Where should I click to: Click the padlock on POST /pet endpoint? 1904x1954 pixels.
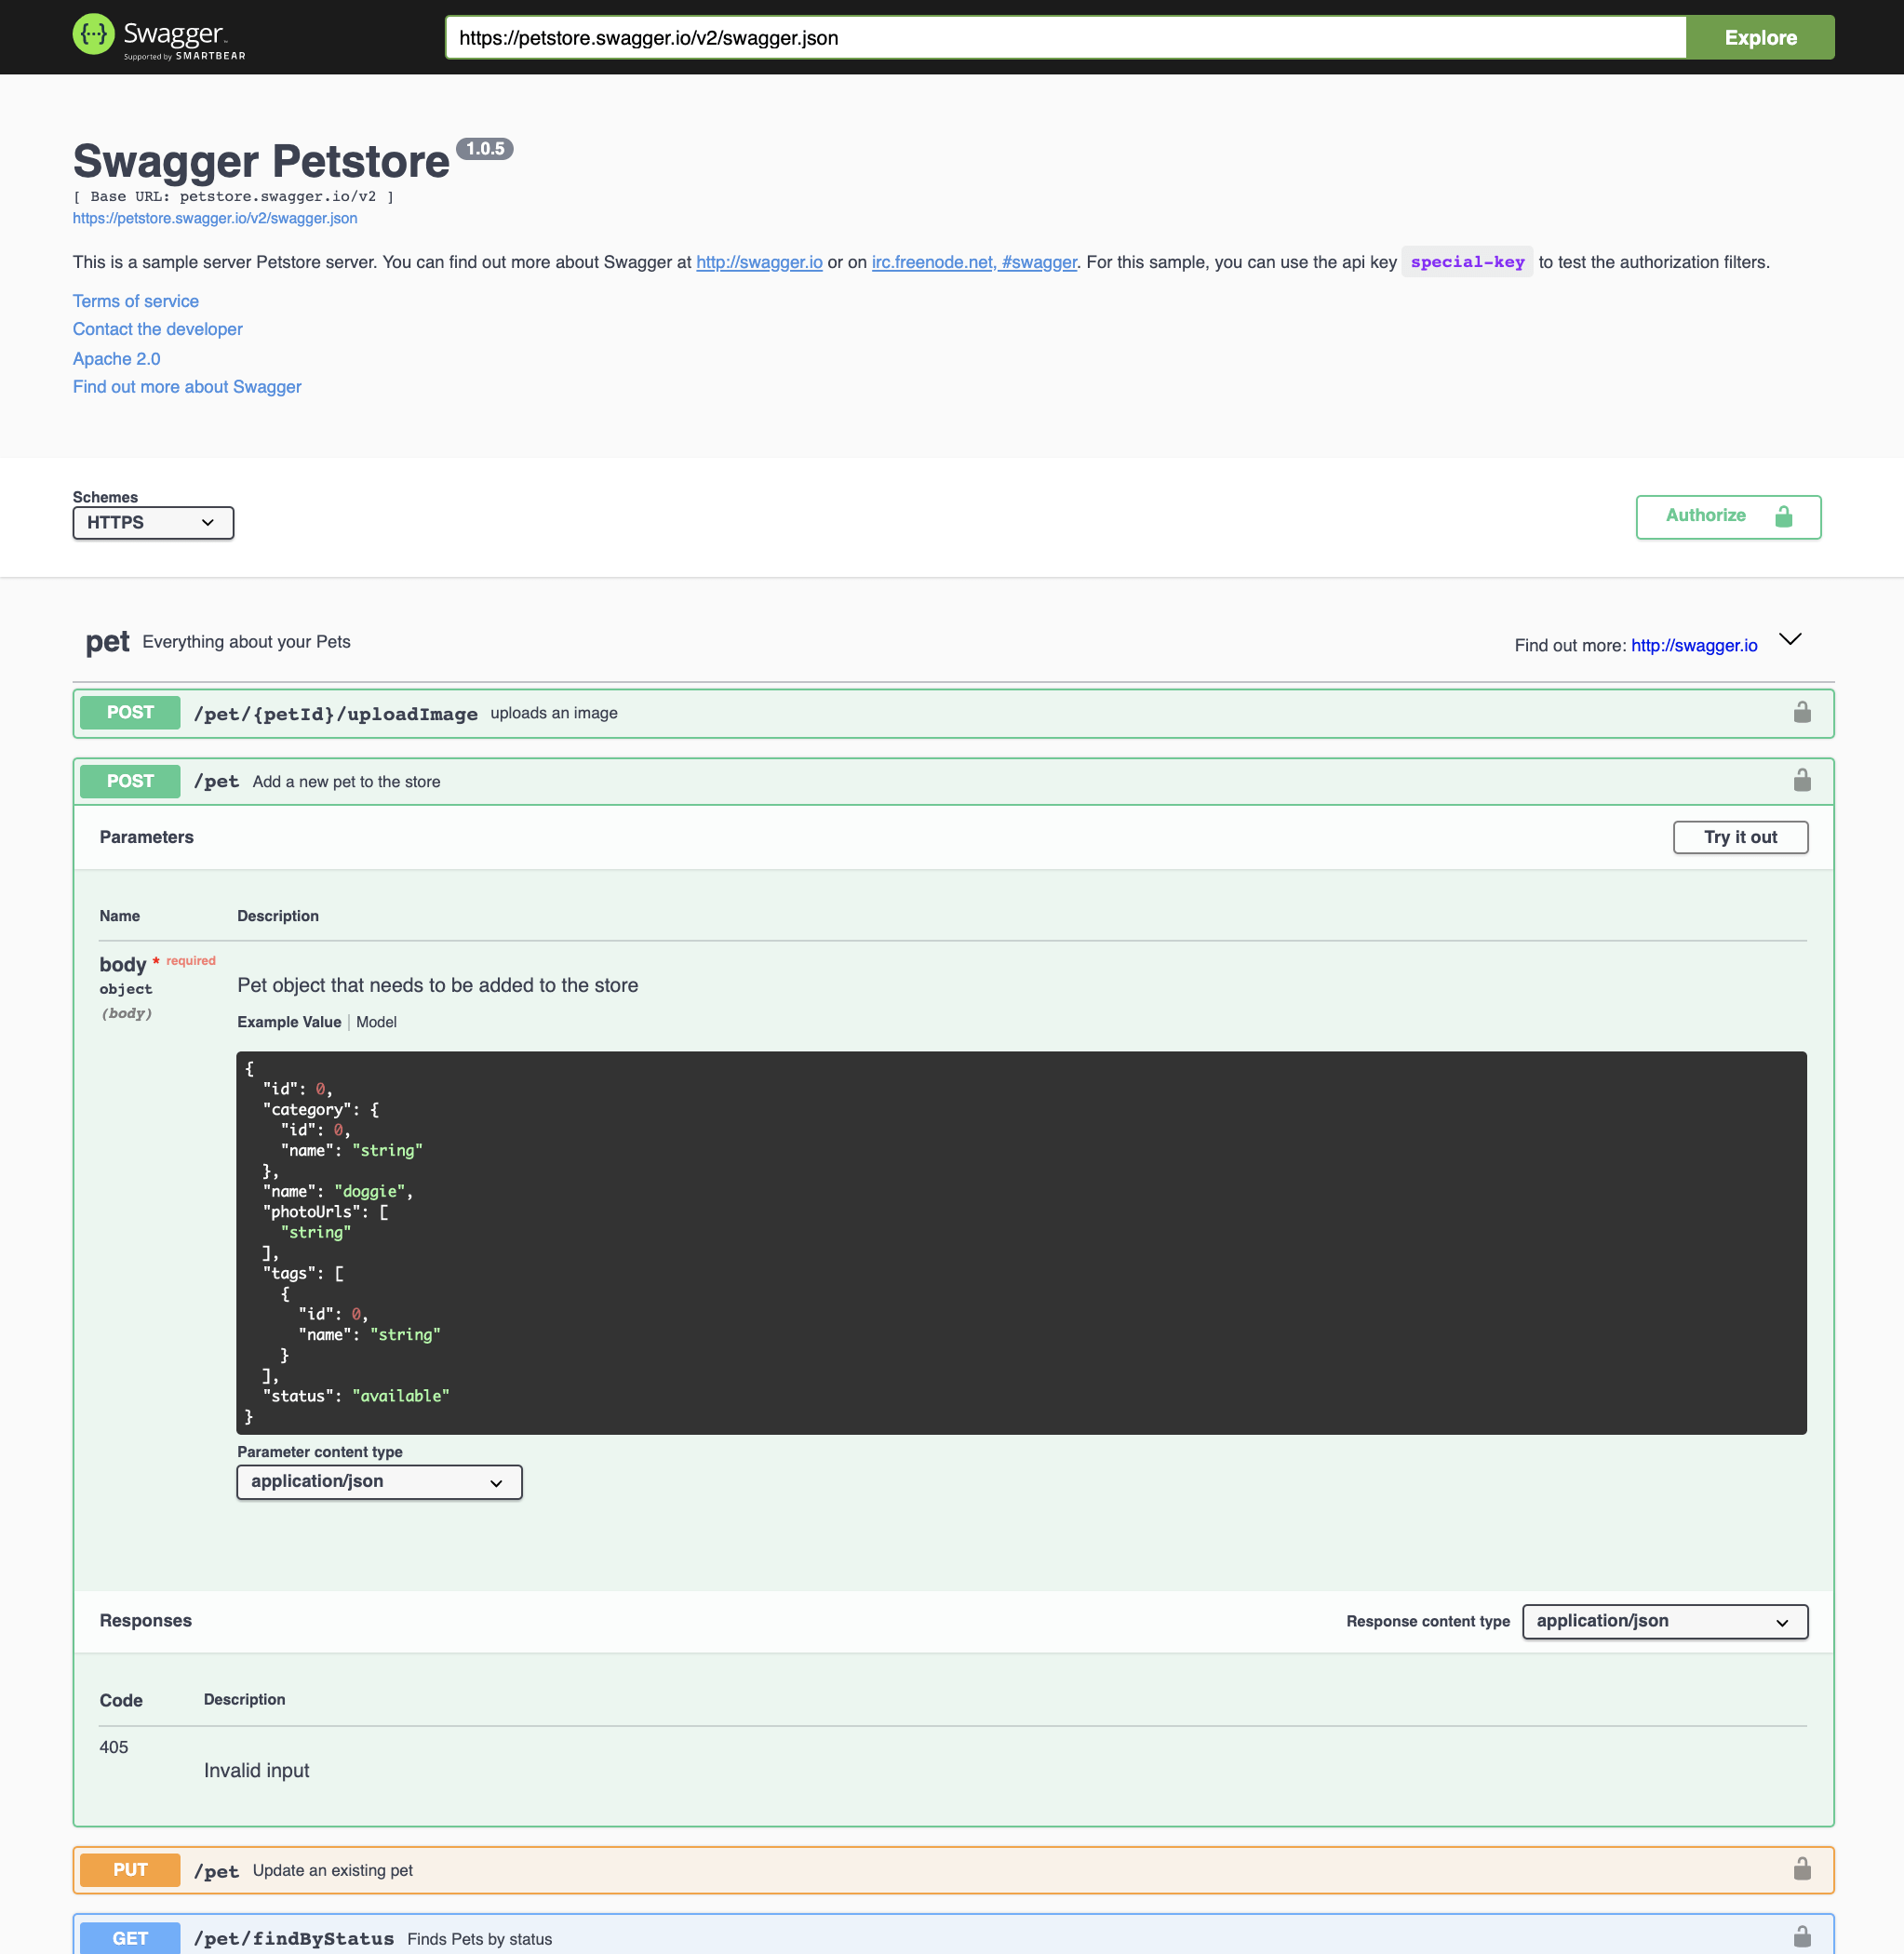point(1801,781)
